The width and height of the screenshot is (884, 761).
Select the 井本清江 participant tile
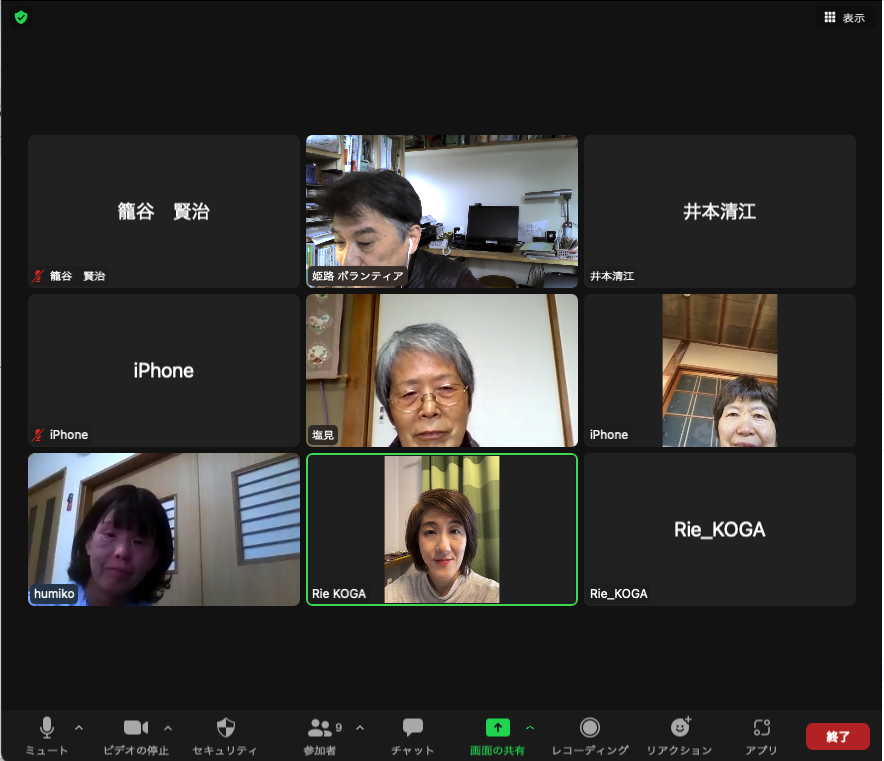point(720,211)
